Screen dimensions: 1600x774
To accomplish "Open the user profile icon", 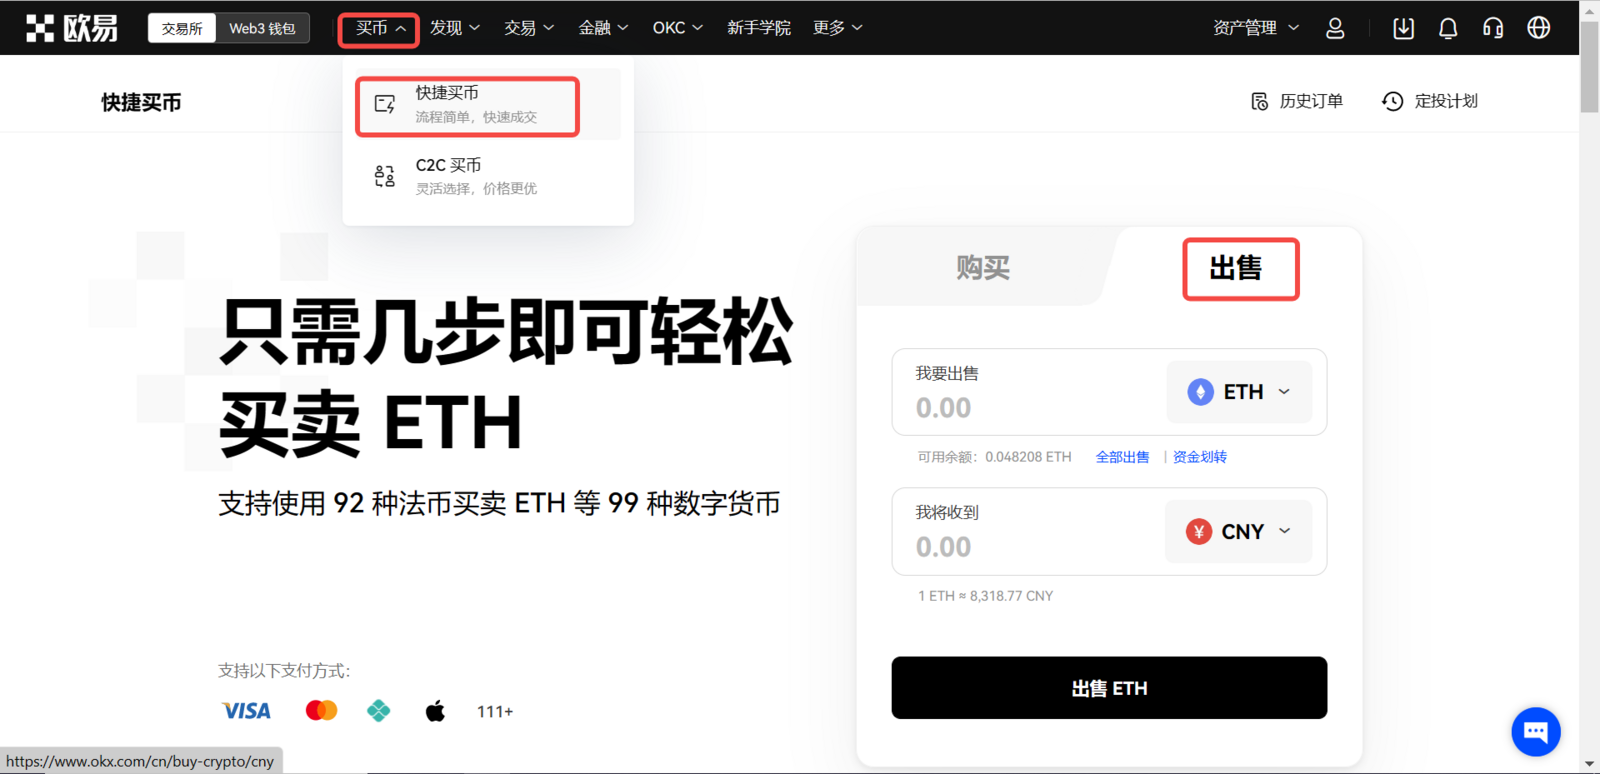I will (1335, 28).
